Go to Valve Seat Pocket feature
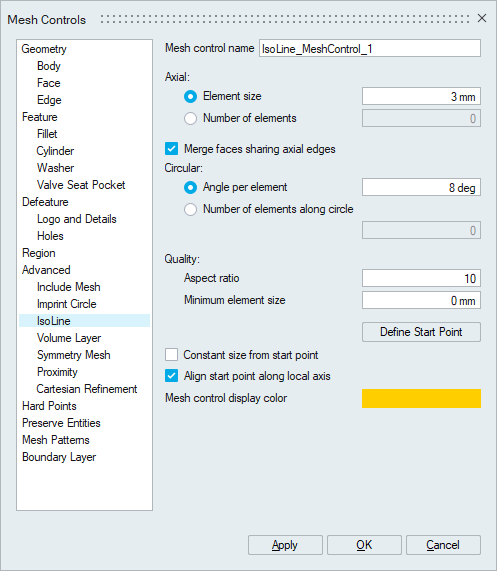 [x=81, y=185]
